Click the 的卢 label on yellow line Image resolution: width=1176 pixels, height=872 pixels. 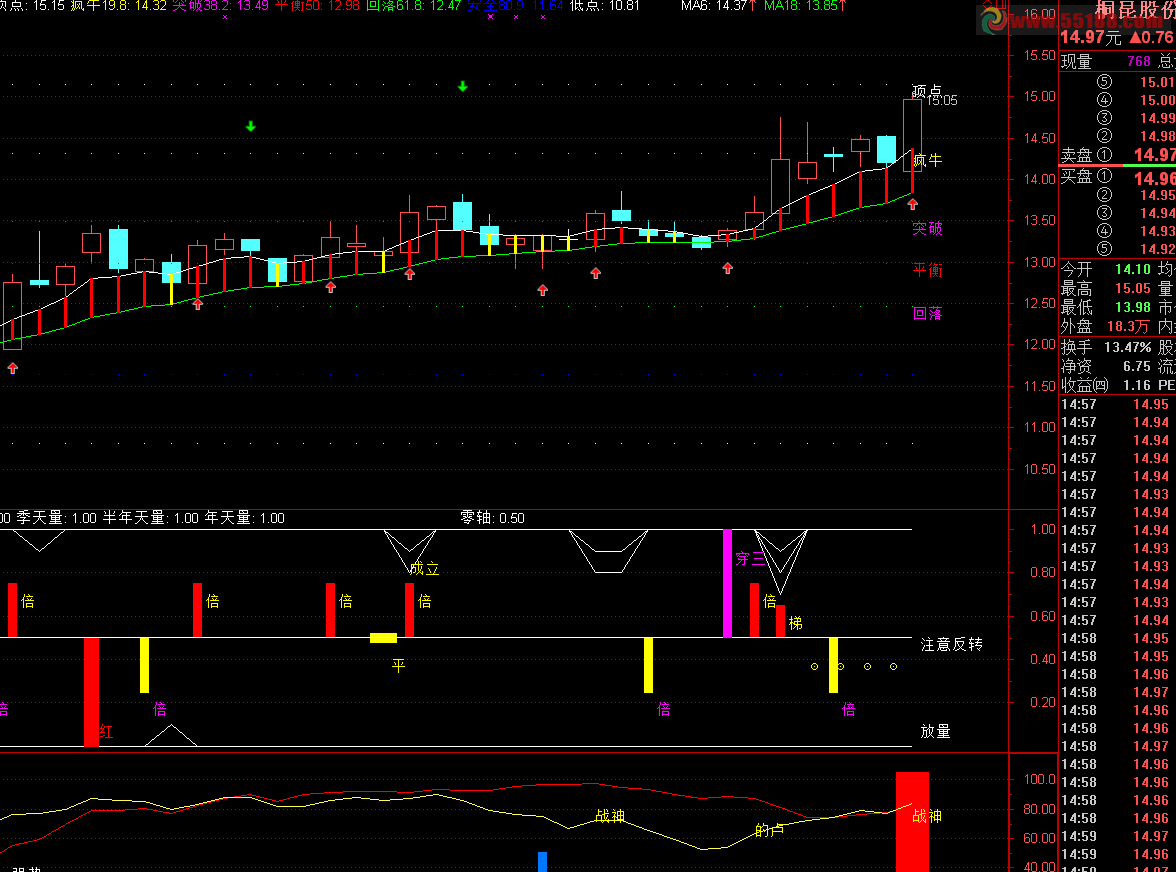click(x=770, y=830)
